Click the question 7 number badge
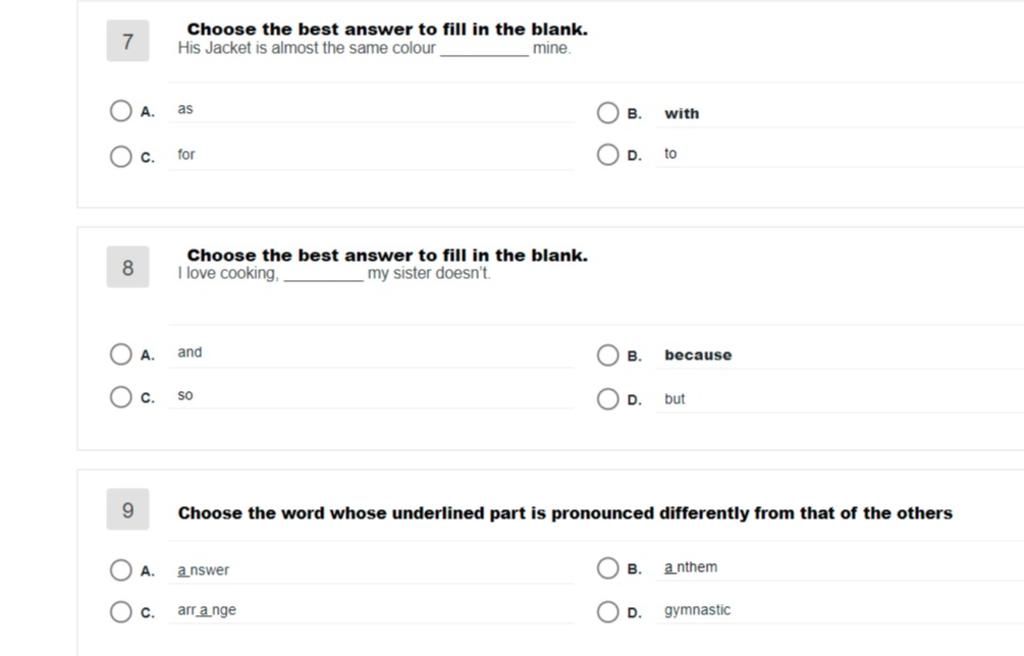The image size is (1024, 656). 128,41
